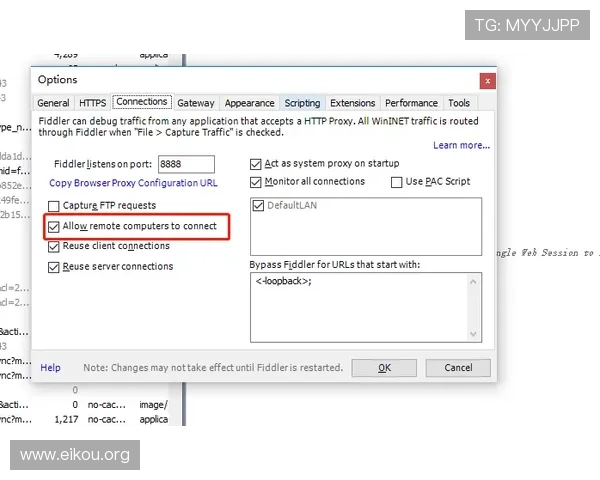Click the bypass list scroll up arrow
This screenshot has height=480, width=600.
[473, 282]
